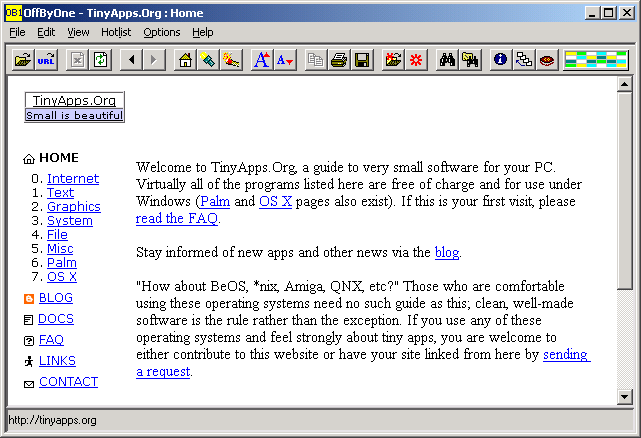Increase text size with the large A icon
Image resolution: width=641 pixels, height=438 pixels.
pos(262,60)
